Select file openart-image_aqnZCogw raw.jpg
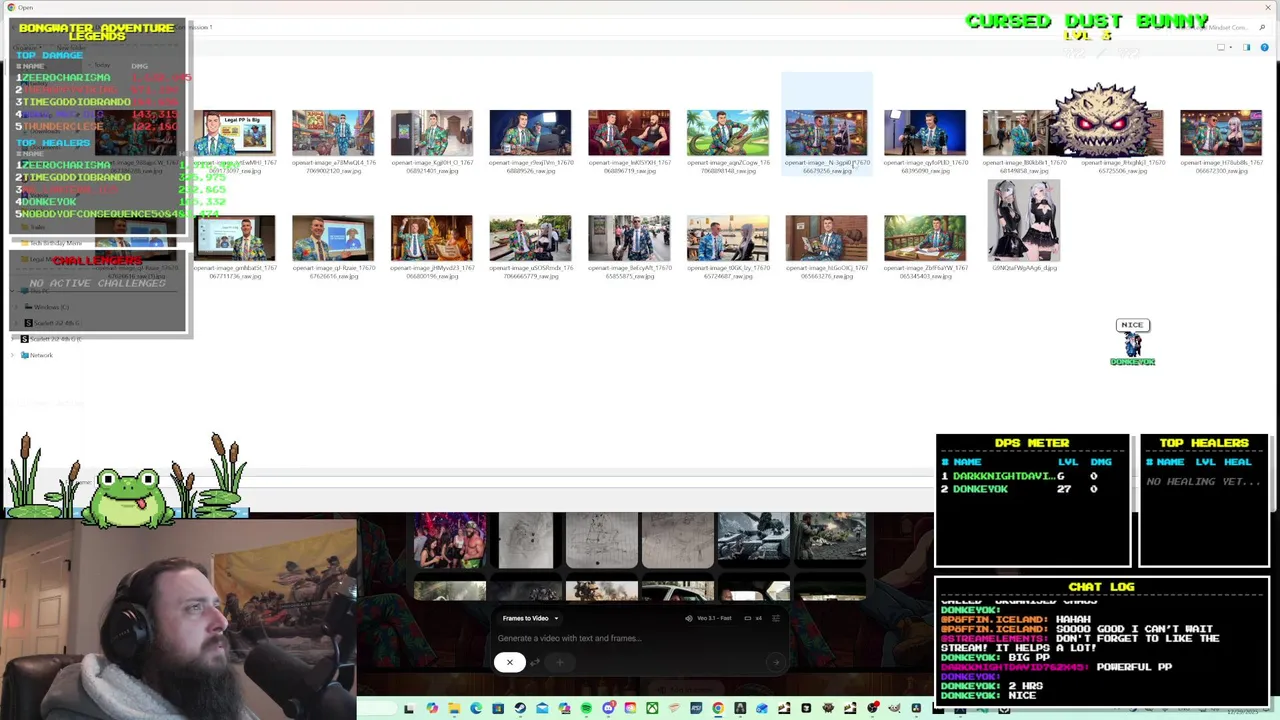1280x720 pixels. (x=728, y=141)
